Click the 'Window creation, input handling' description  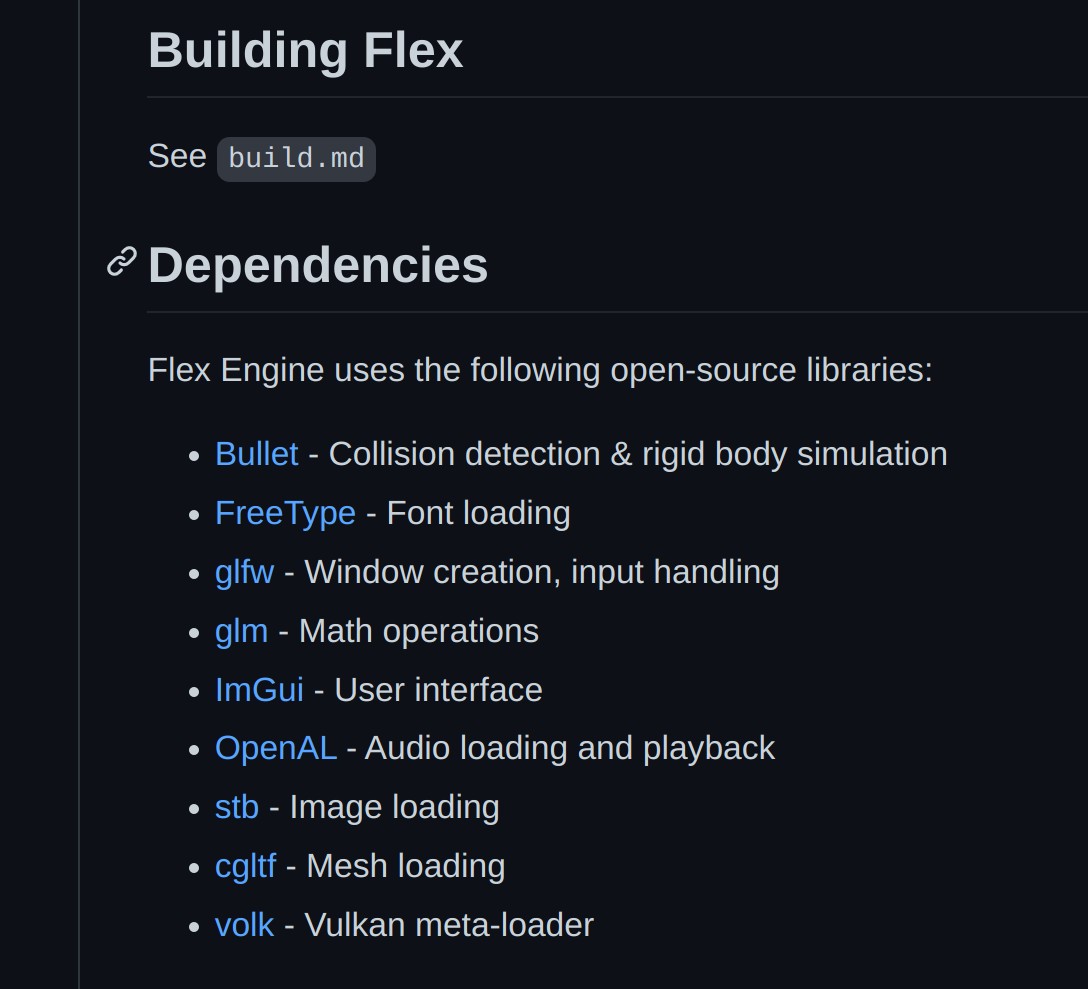[x=542, y=573]
